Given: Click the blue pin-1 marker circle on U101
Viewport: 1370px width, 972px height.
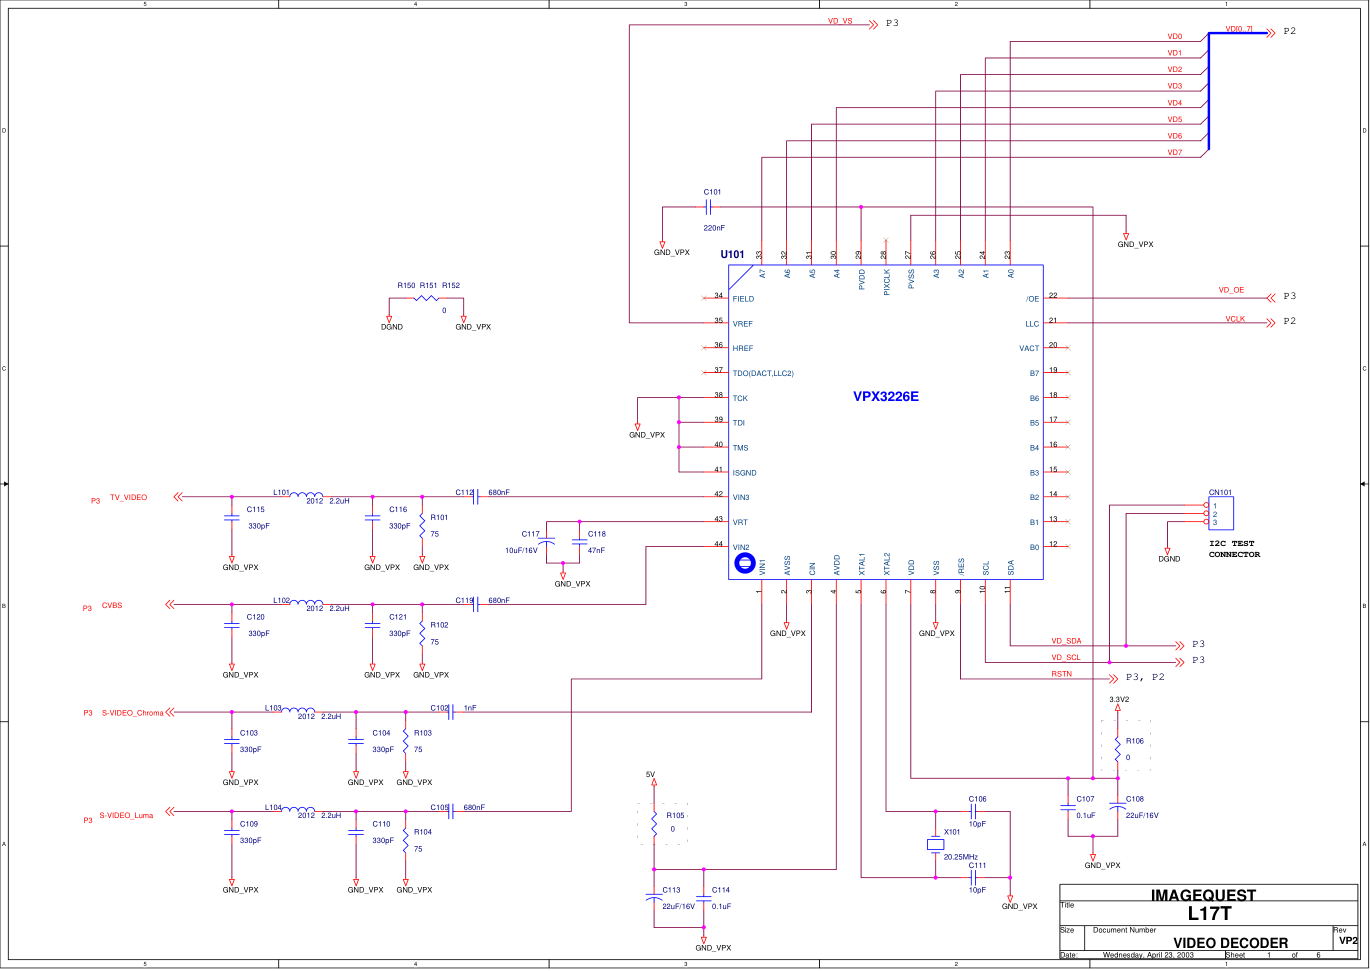Looking at the screenshot, I should coord(744,564).
